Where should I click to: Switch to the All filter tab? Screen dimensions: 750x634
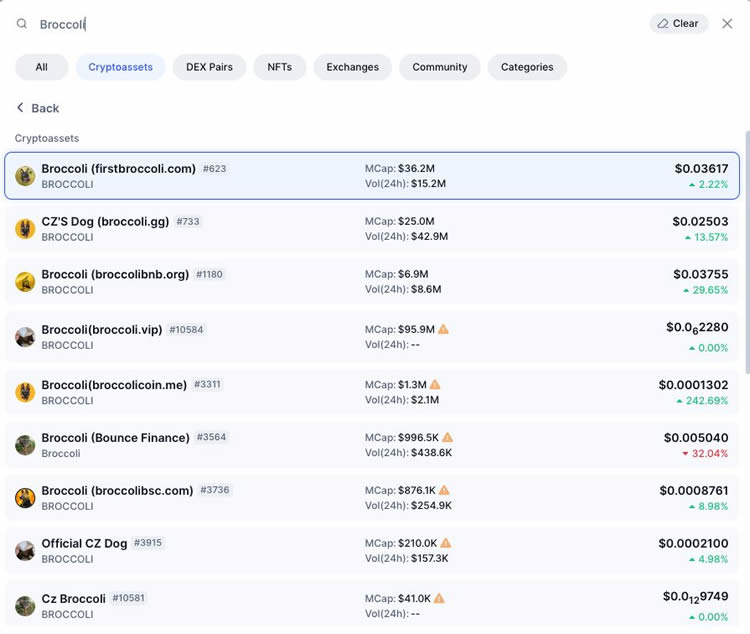point(41,67)
